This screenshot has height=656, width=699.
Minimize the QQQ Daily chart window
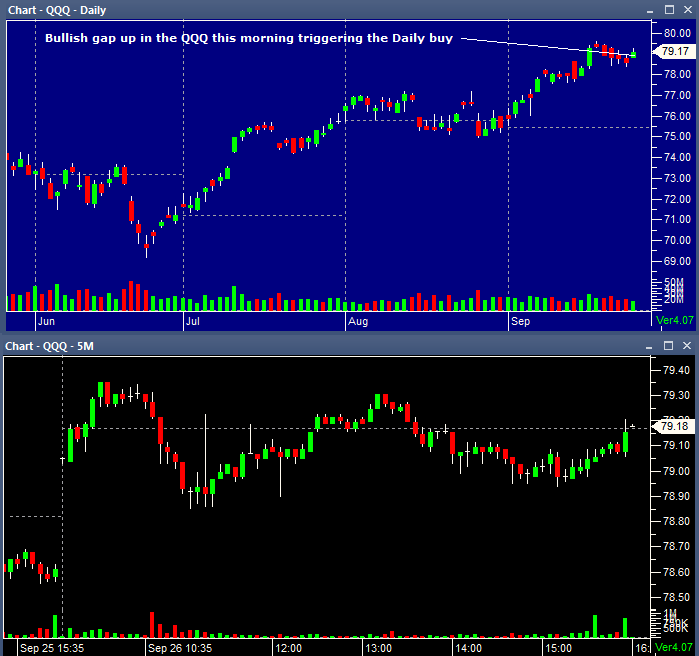click(650, 11)
